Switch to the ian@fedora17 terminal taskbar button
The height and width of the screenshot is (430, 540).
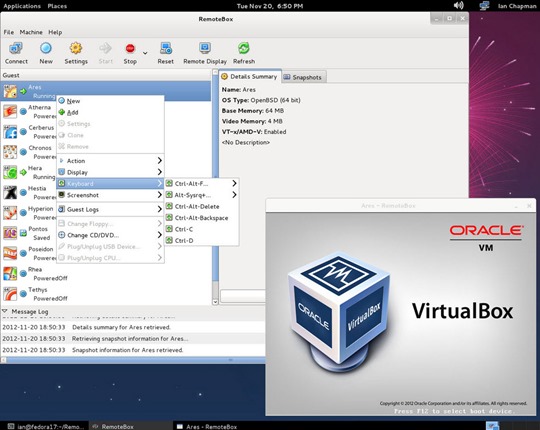coord(46,426)
